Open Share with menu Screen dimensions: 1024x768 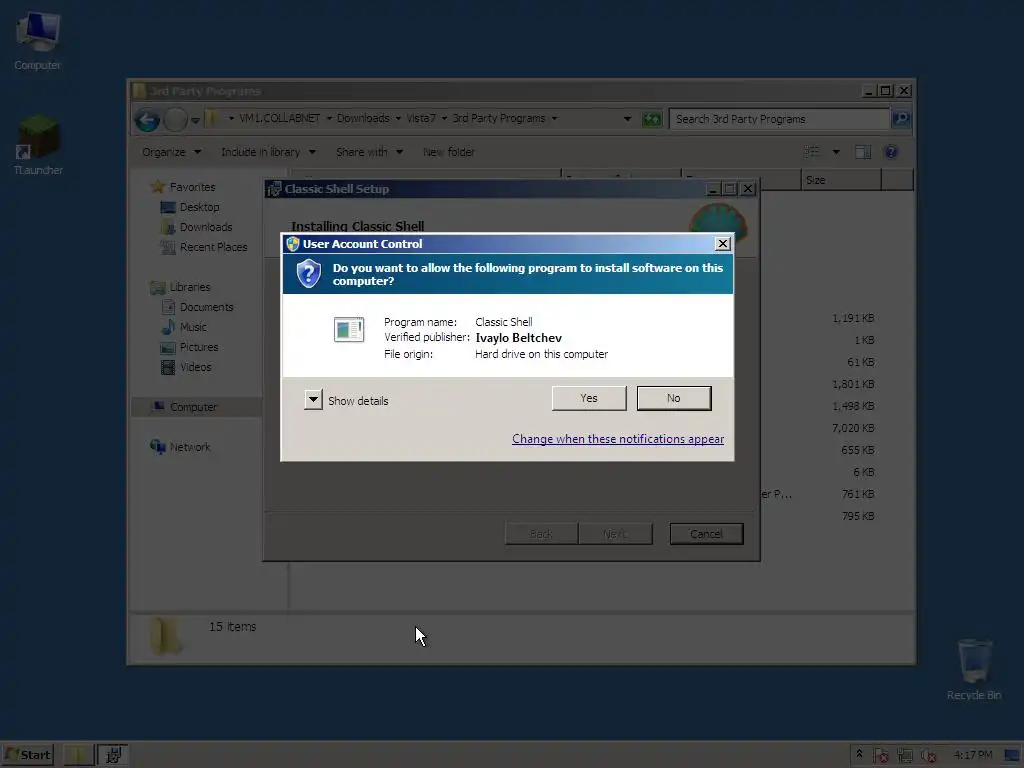[369, 152]
